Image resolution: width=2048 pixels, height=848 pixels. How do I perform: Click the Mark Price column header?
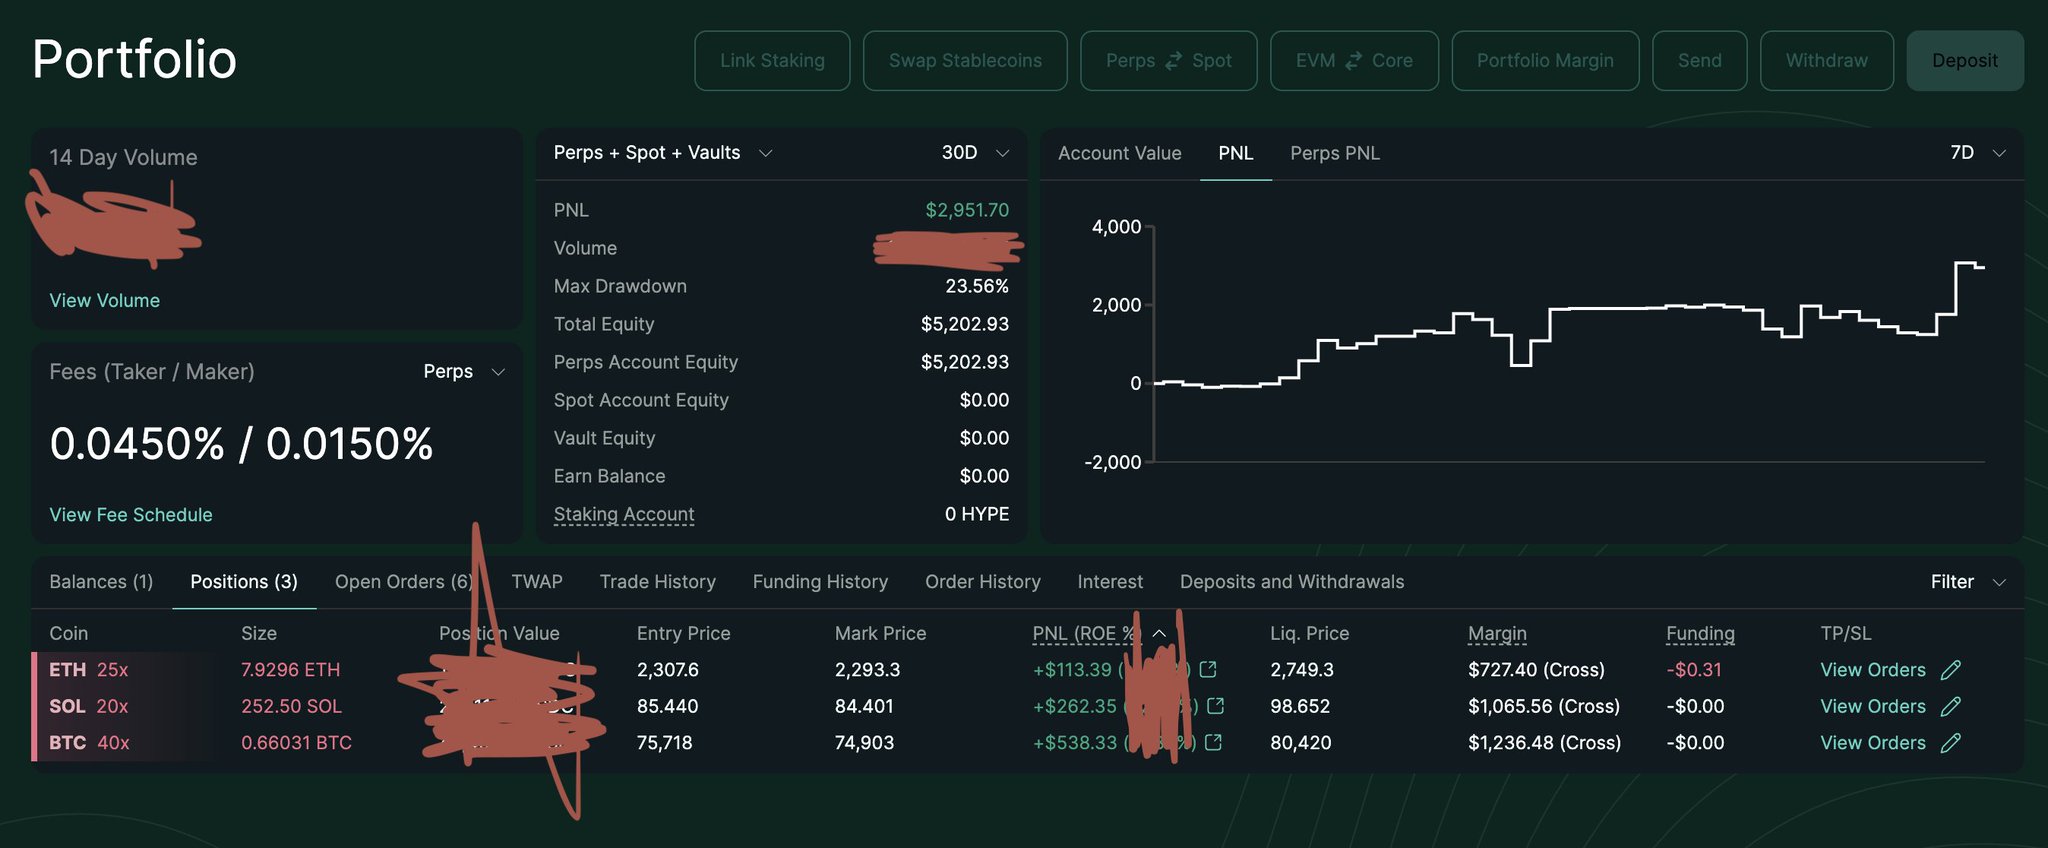tap(881, 634)
